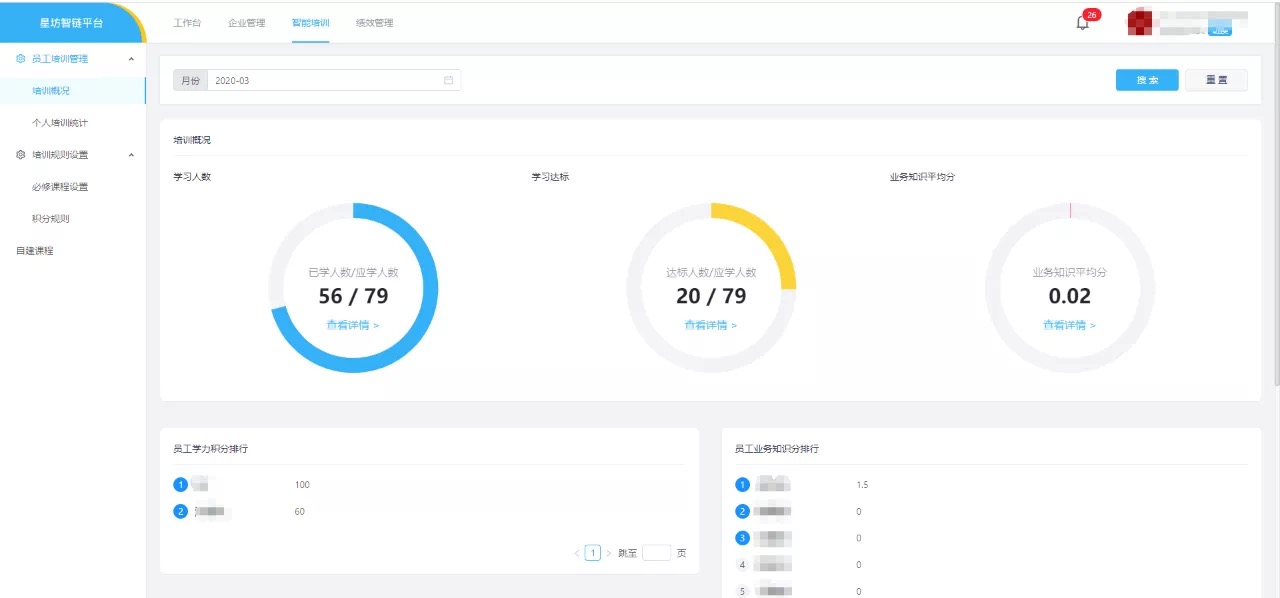The image size is (1280, 598).
Task: Go to the next page arrow in pagination
Action: (609, 553)
